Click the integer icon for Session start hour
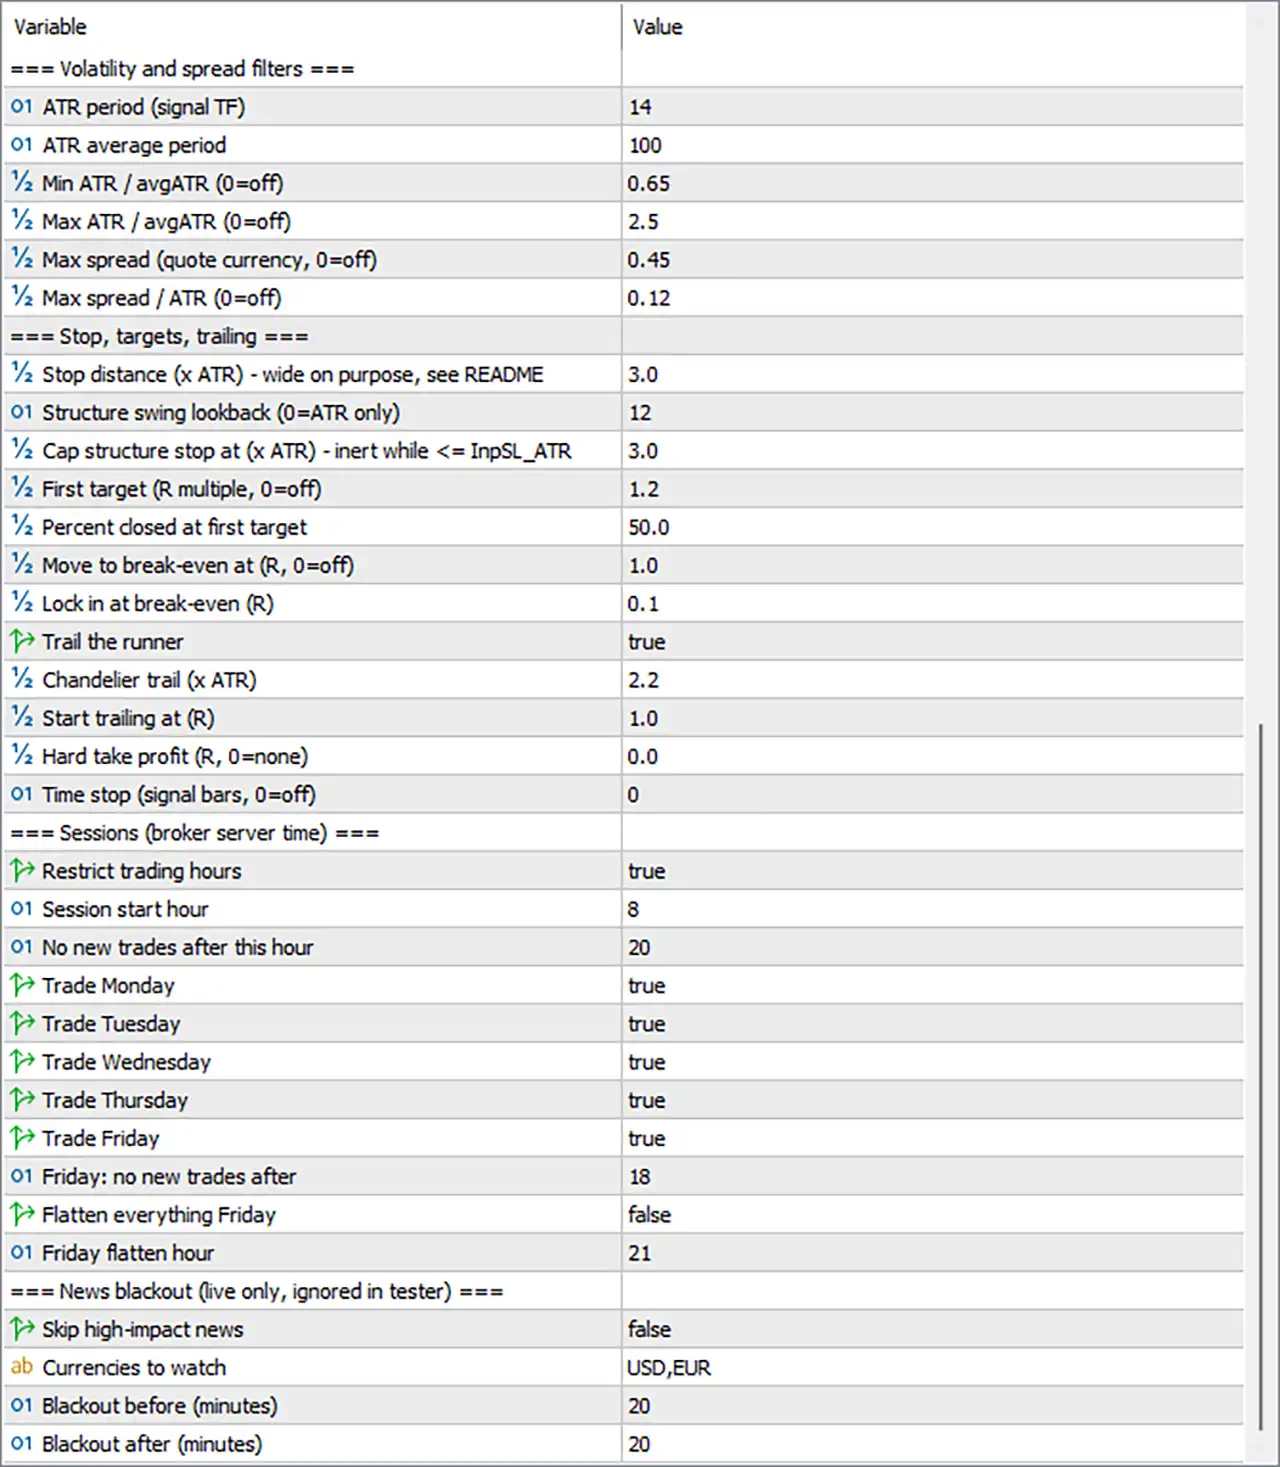 pos(21,908)
